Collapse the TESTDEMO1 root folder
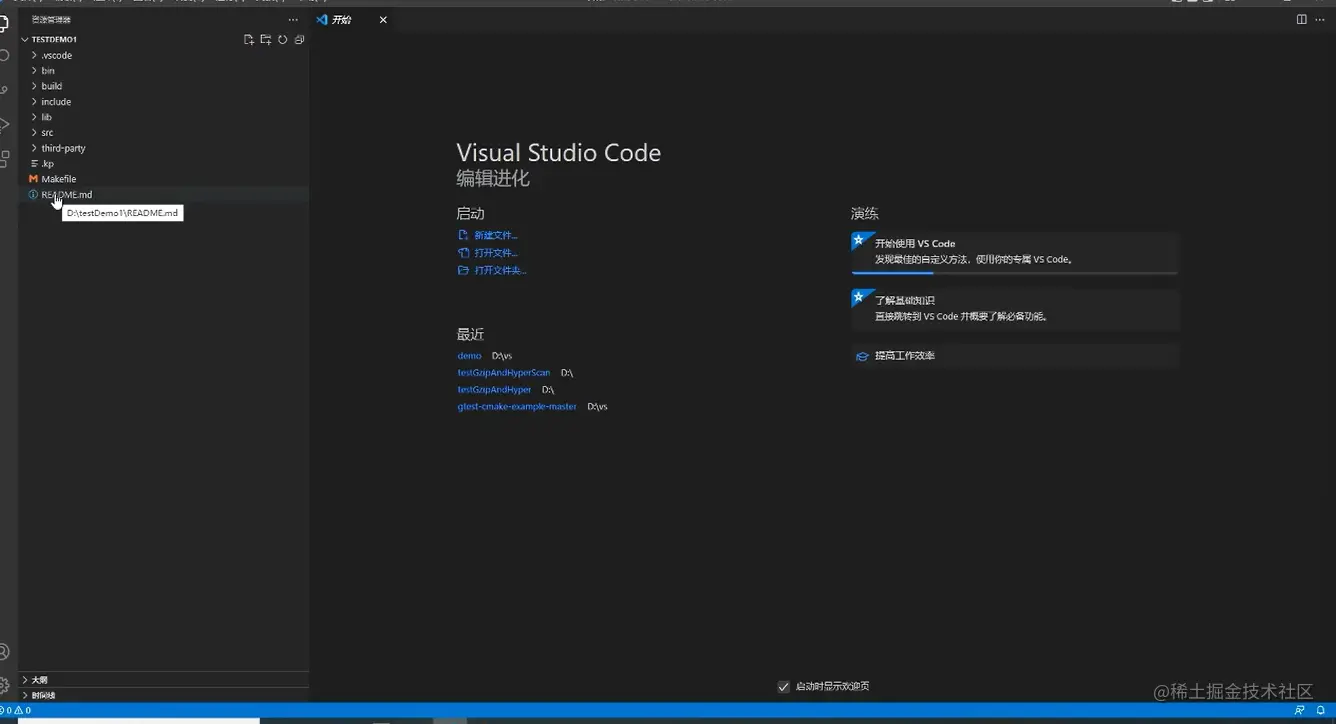 [164, 40]
